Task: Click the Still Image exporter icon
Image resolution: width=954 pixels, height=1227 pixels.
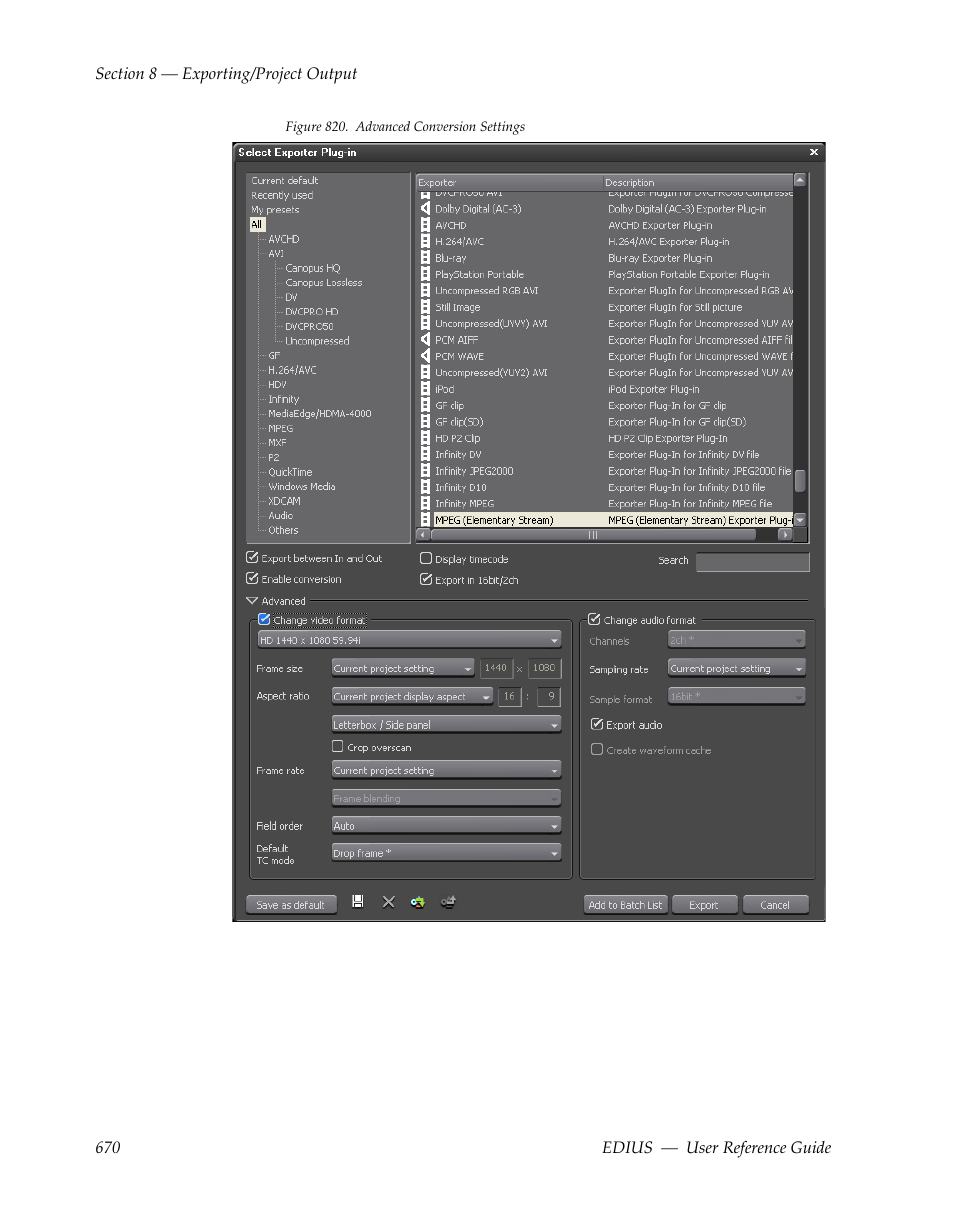Action: 425,307
